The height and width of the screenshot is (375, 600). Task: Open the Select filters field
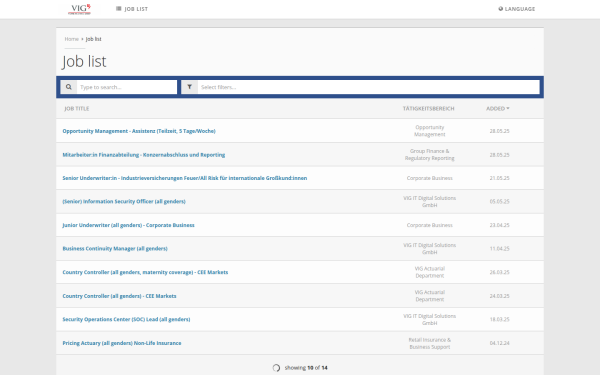pyautogui.click(x=368, y=87)
